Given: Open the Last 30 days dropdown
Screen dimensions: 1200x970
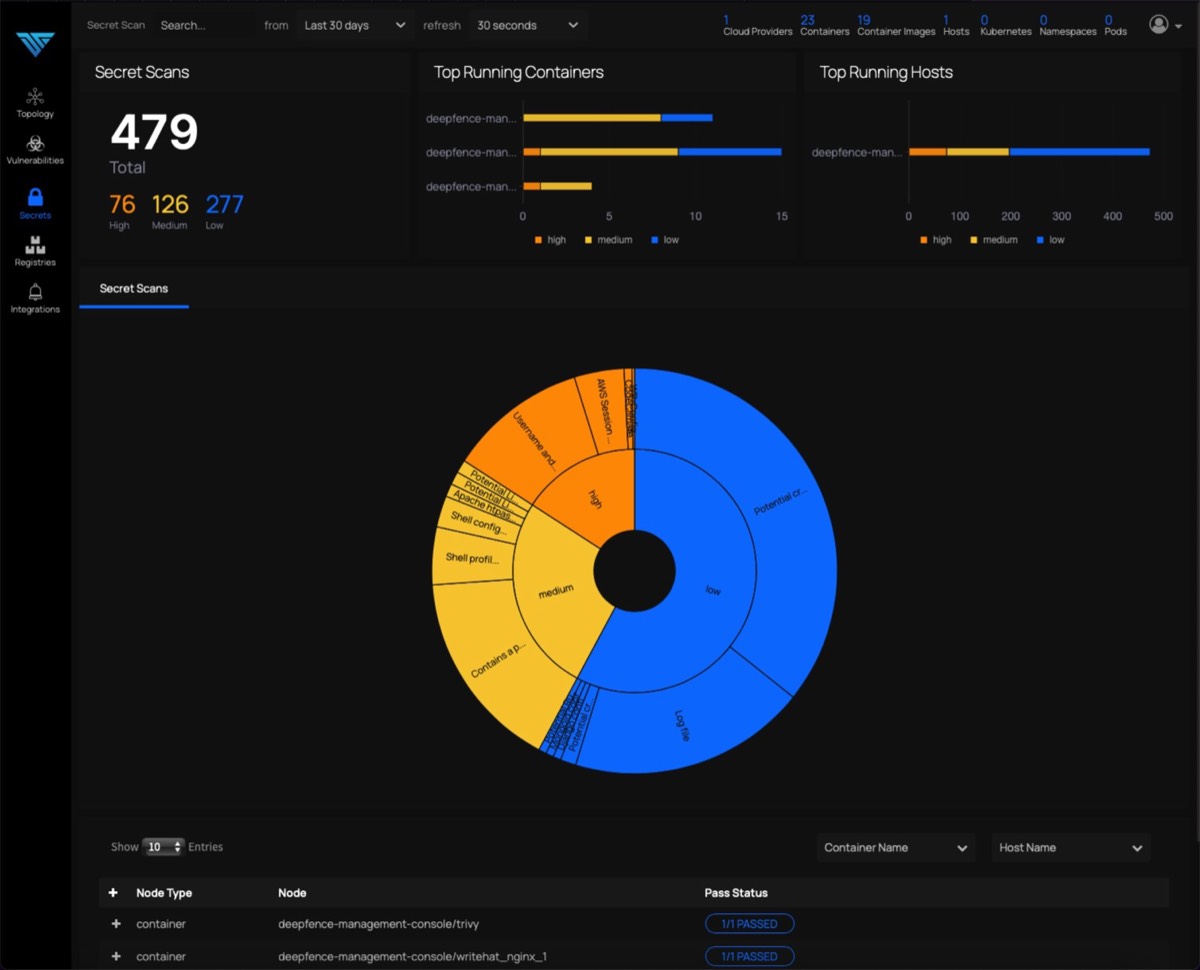Looking at the screenshot, I should tap(355, 25).
